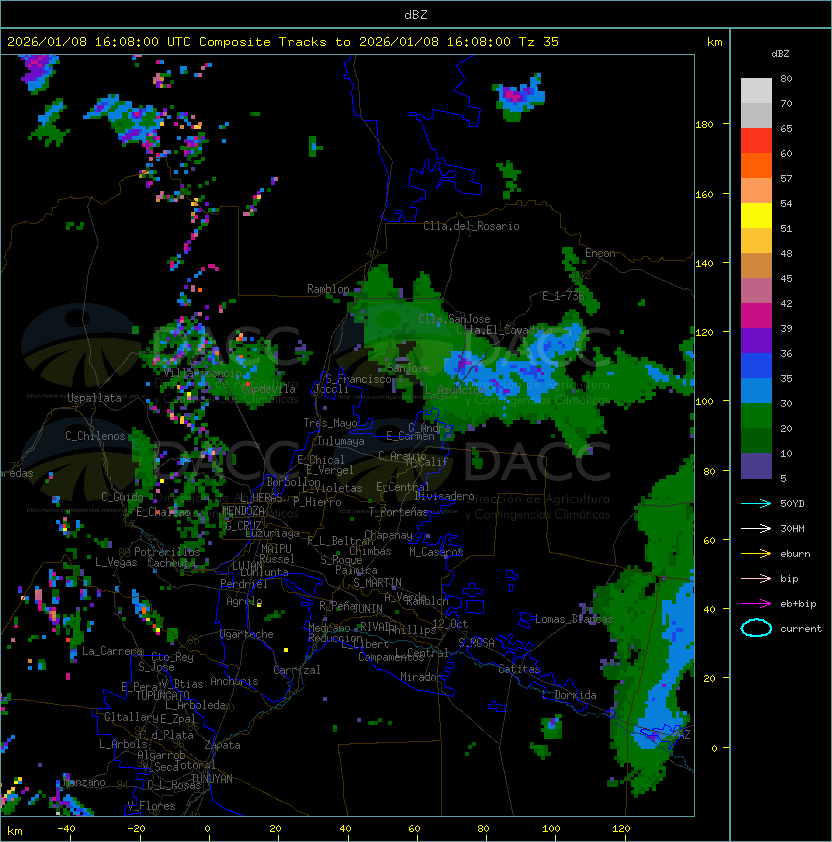Click the '50YD' legend label

tap(792, 504)
